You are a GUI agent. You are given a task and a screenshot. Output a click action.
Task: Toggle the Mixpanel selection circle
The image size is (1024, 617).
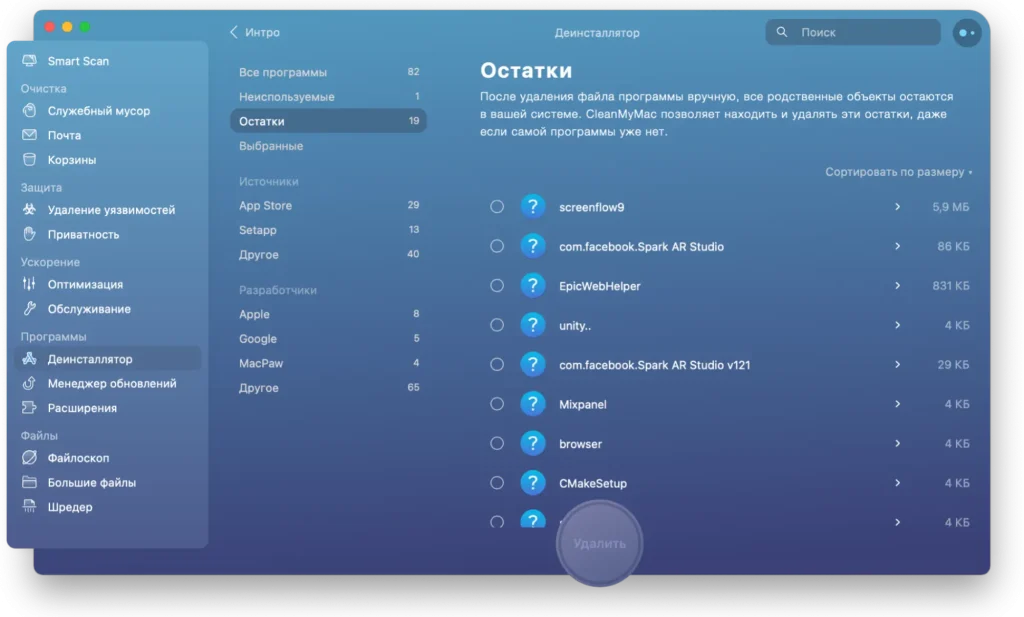click(x=497, y=404)
